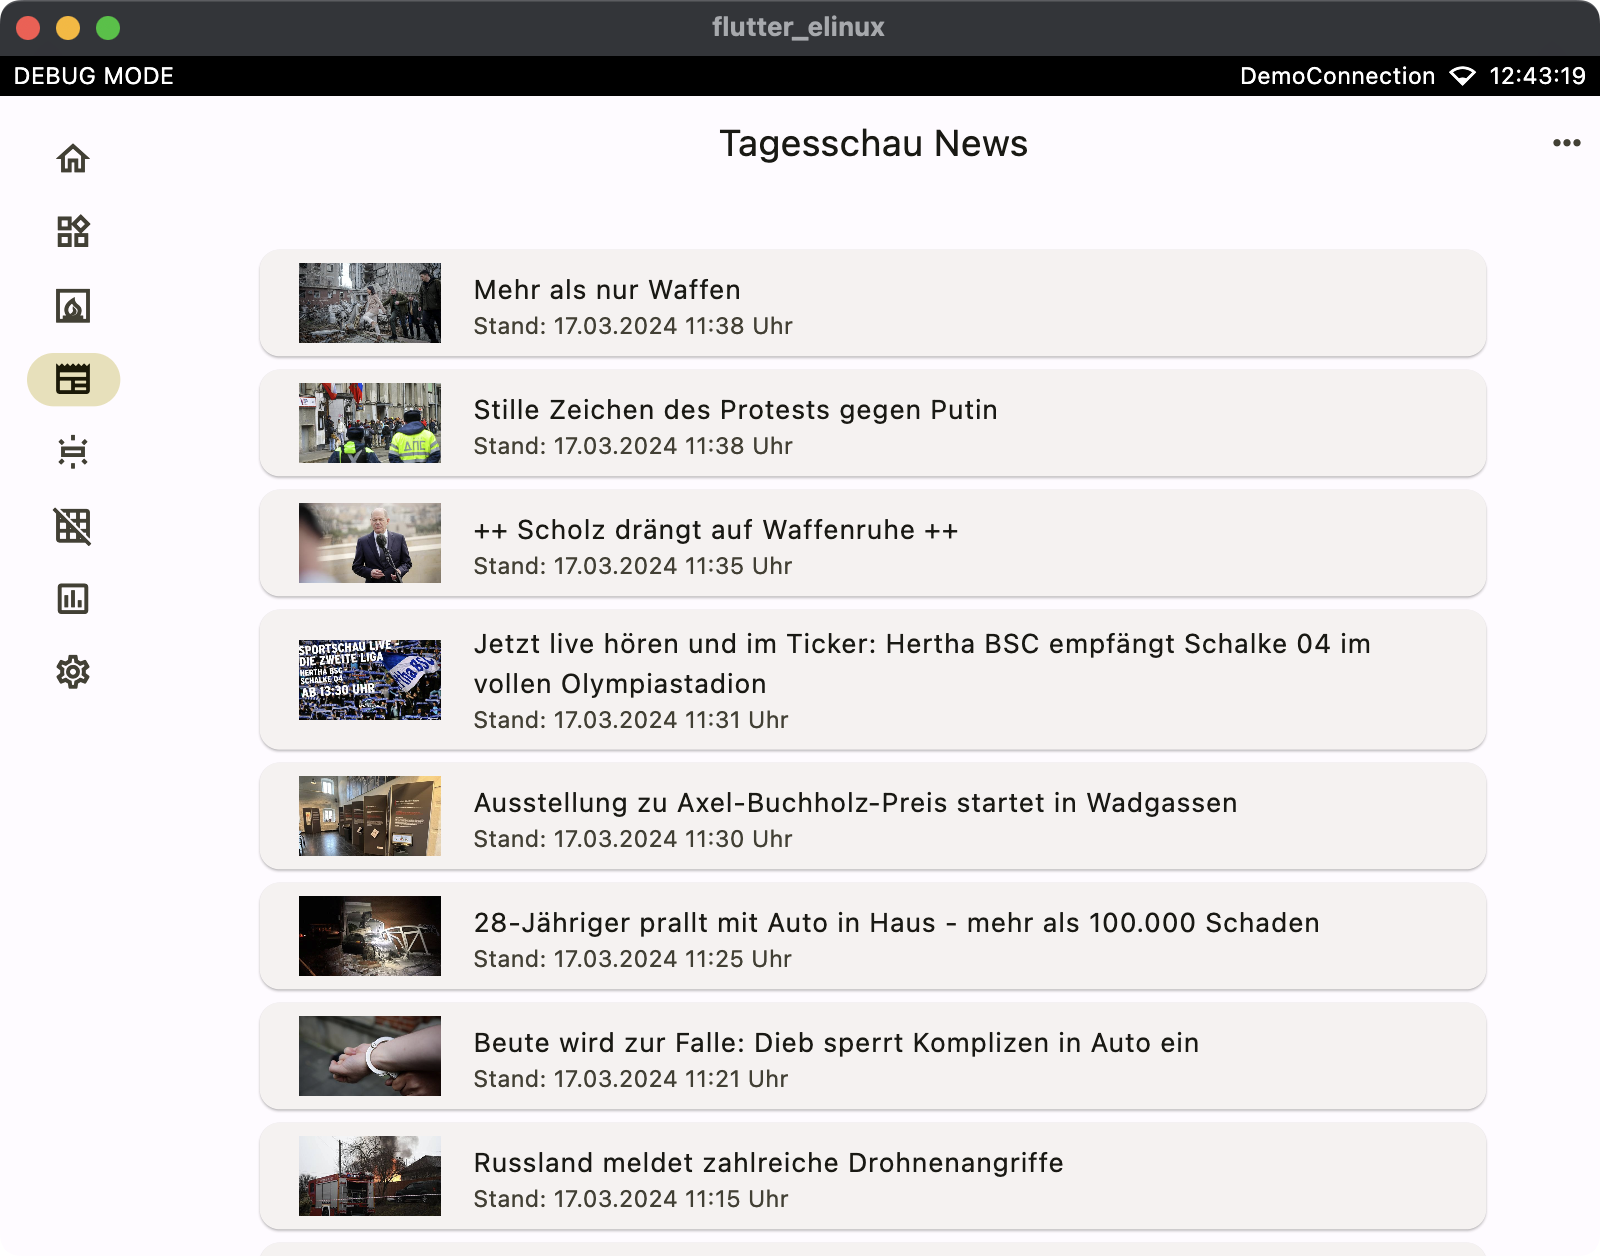Click handcuffs thumbnail of Beute article
The image size is (1600, 1256).
point(370,1056)
